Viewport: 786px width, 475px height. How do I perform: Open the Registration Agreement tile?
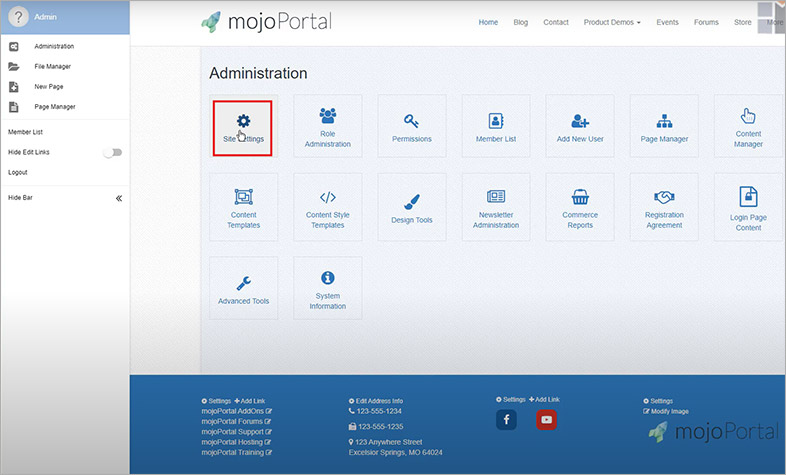click(664, 207)
